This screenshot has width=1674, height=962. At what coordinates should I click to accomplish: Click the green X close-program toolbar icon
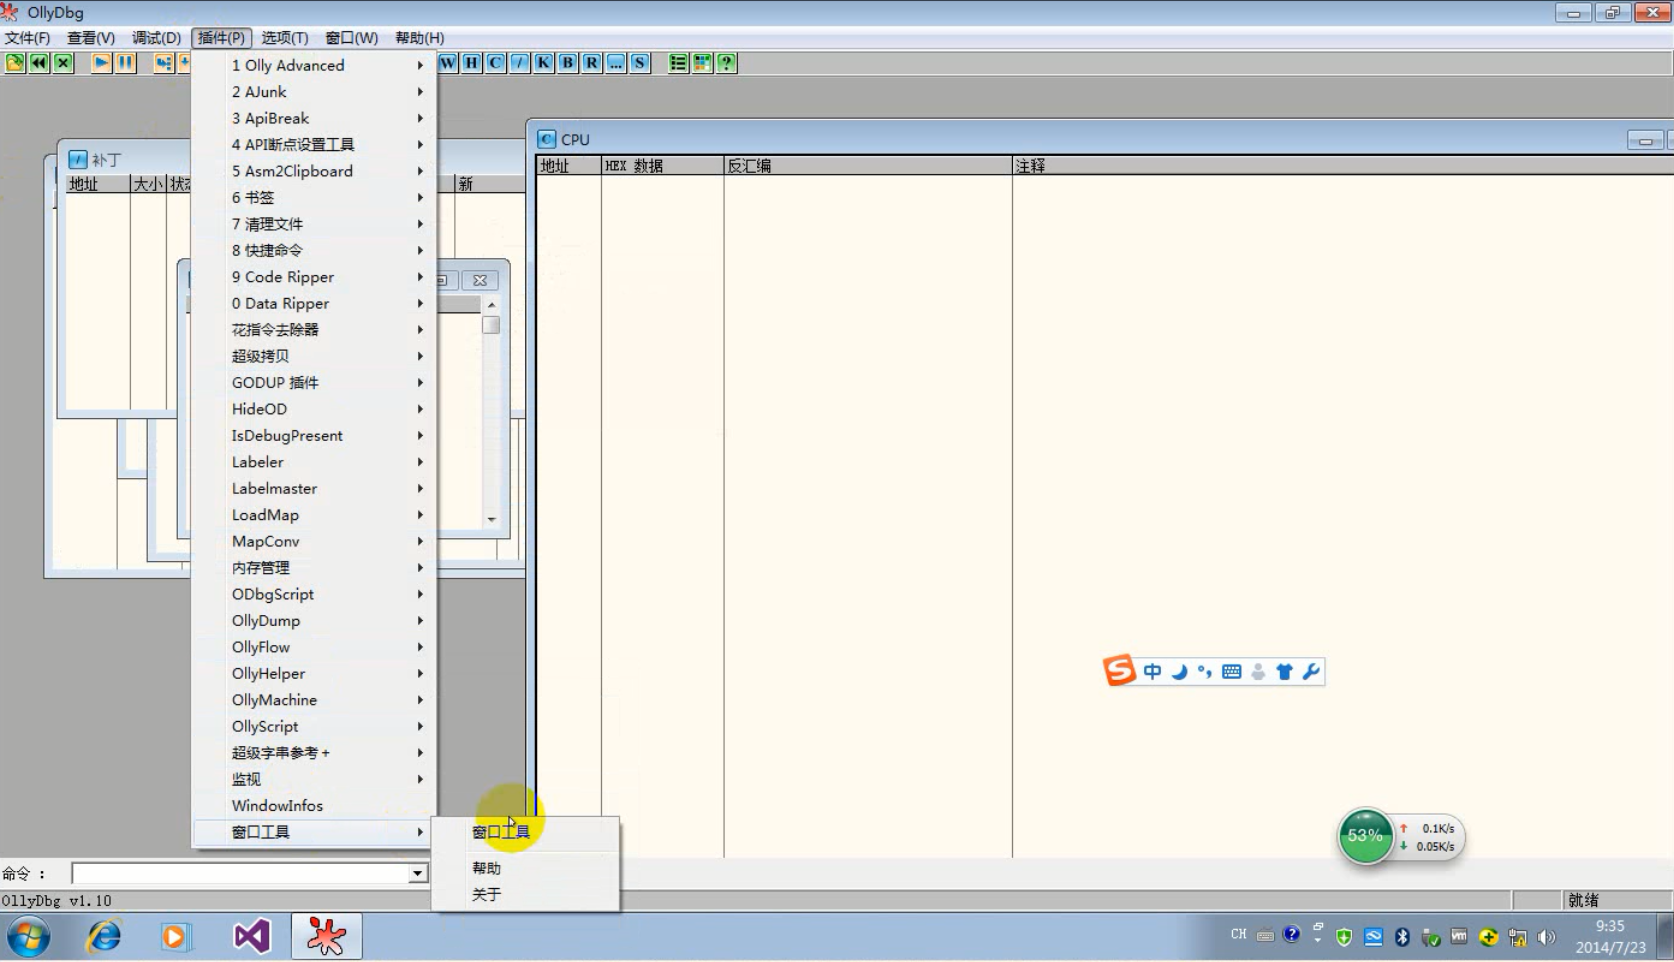(x=63, y=63)
